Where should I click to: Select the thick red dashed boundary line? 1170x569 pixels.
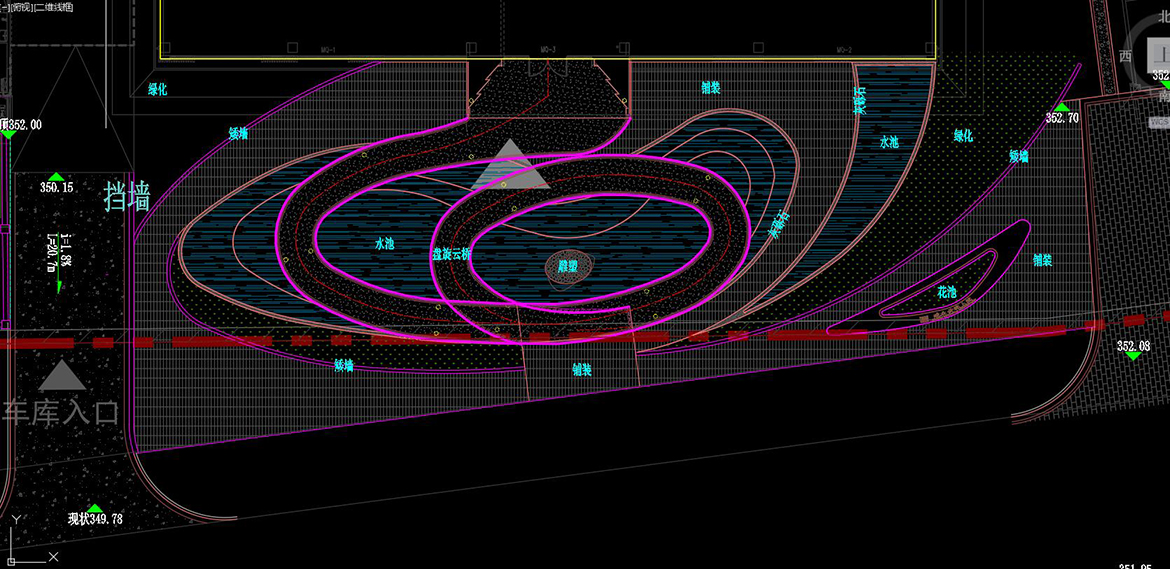point(585,337)
